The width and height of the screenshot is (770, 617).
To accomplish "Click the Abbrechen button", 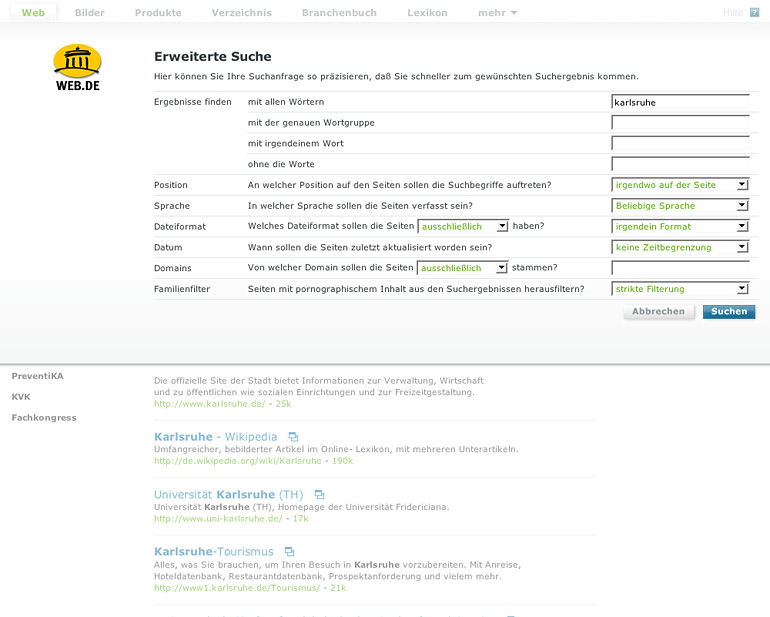I will point(659,311).
